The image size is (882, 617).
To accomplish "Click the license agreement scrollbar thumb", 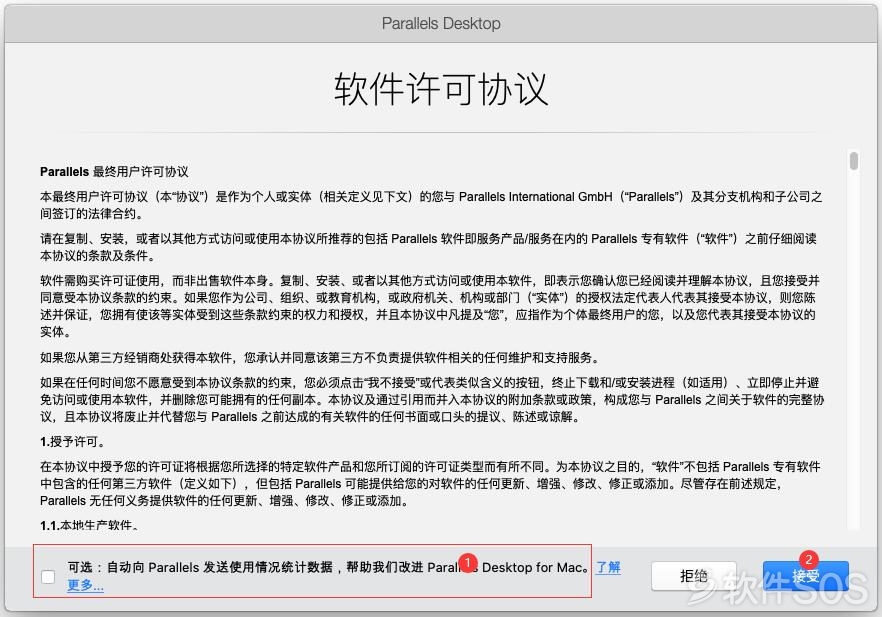I will pos(854,161).
